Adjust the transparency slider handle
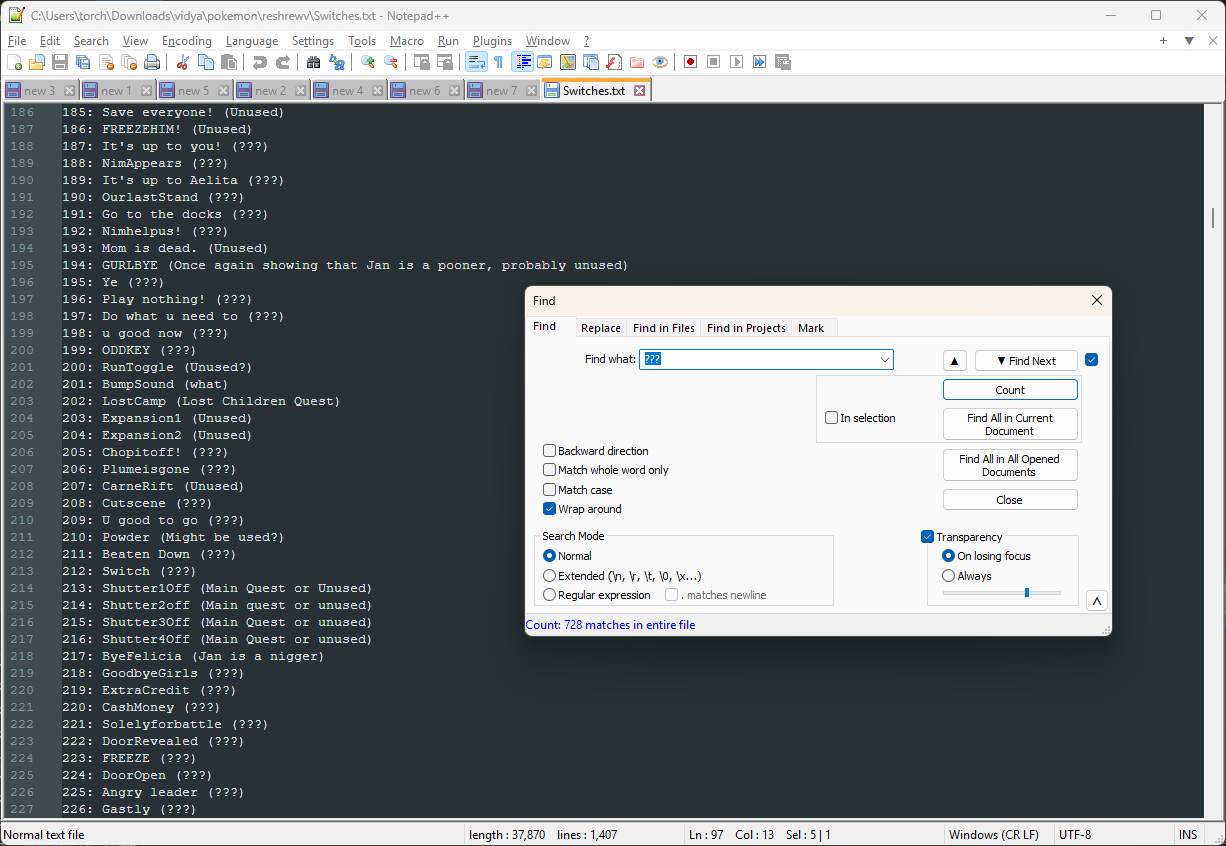Screen dimensions: 1226x846 click(x=1026, y=593)
